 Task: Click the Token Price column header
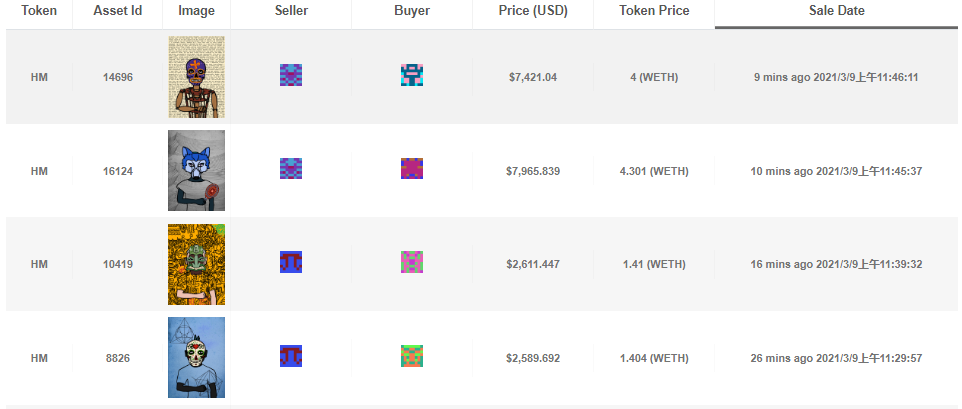pos(654,11)
